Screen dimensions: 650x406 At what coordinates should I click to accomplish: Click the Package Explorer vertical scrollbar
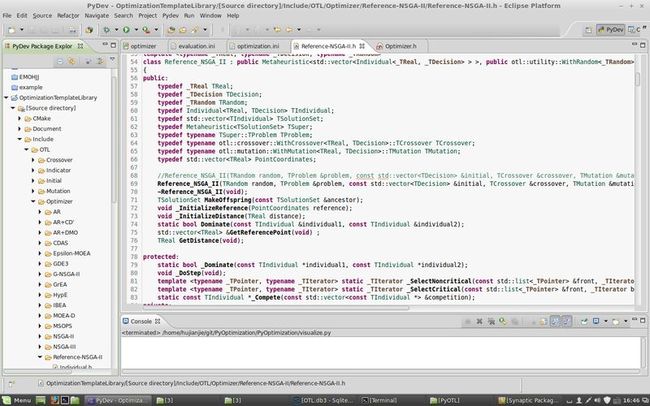tap(114, 139)
